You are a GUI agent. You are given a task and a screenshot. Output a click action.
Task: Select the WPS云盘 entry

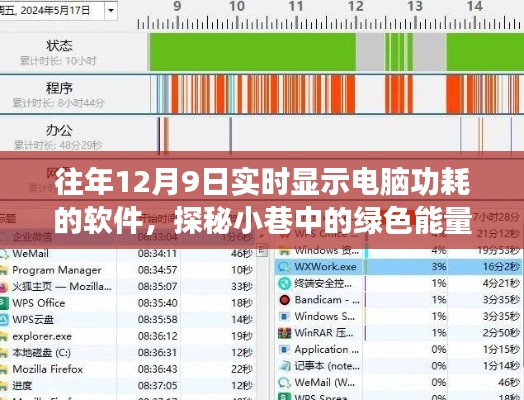click(127, 319)
